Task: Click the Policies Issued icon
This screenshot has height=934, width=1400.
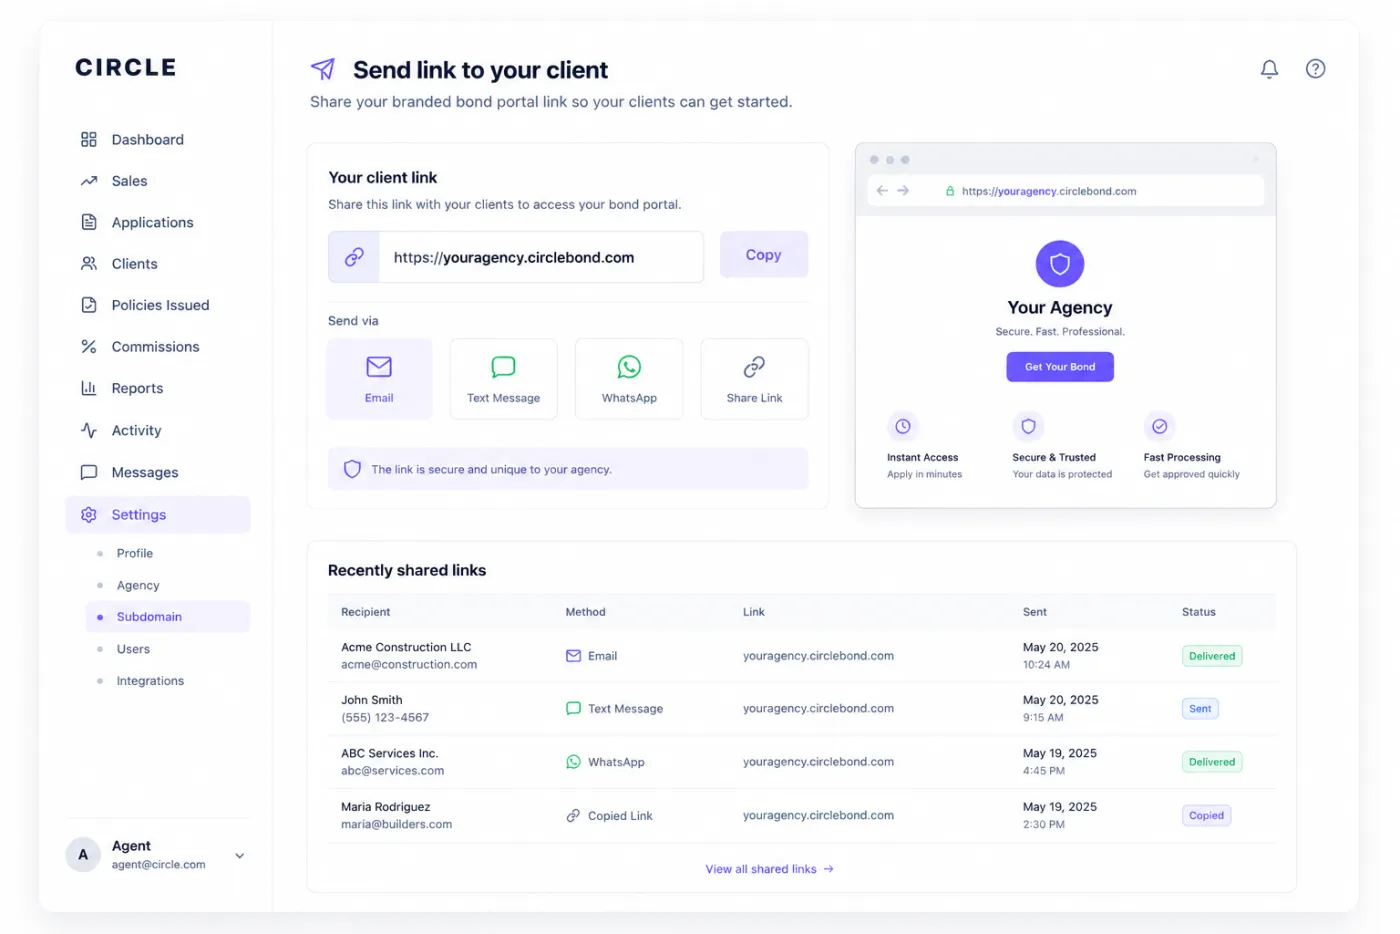Action: (x=89, y=305)
